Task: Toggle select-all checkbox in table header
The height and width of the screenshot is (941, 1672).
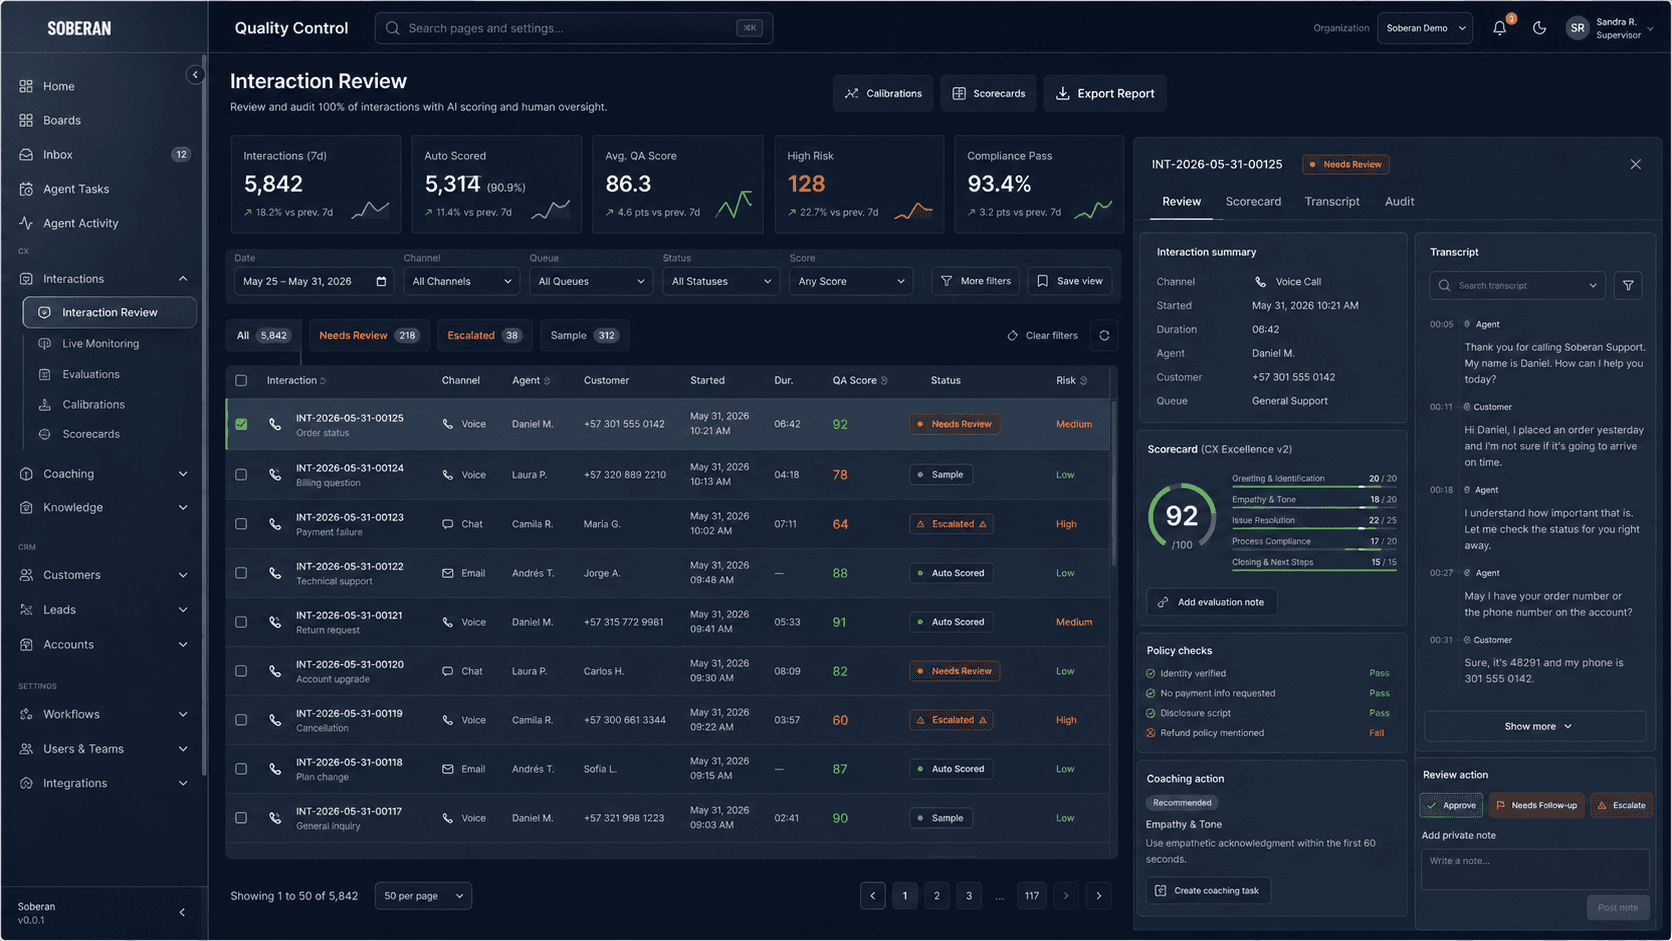Action: click(x=241, y=380)
